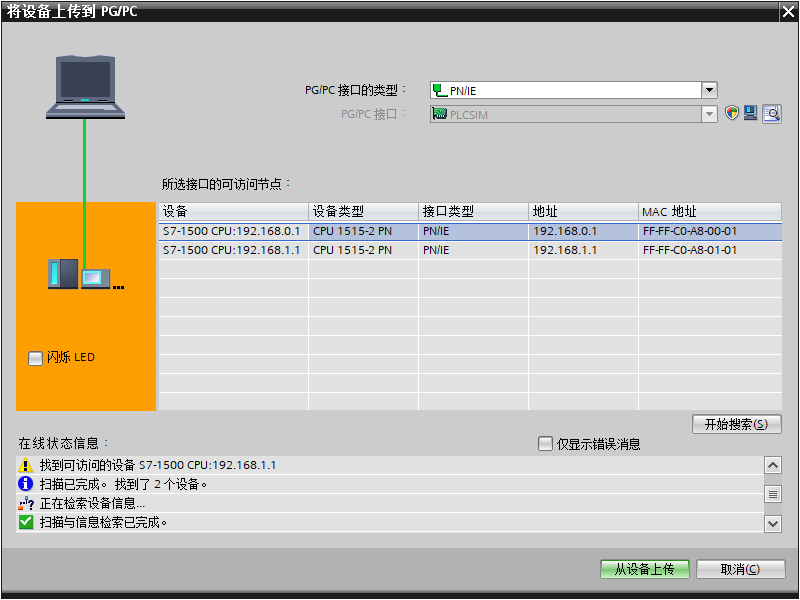Click the 设备类型 column header
This screenshot has width=800, height=600.
(363, 211)
